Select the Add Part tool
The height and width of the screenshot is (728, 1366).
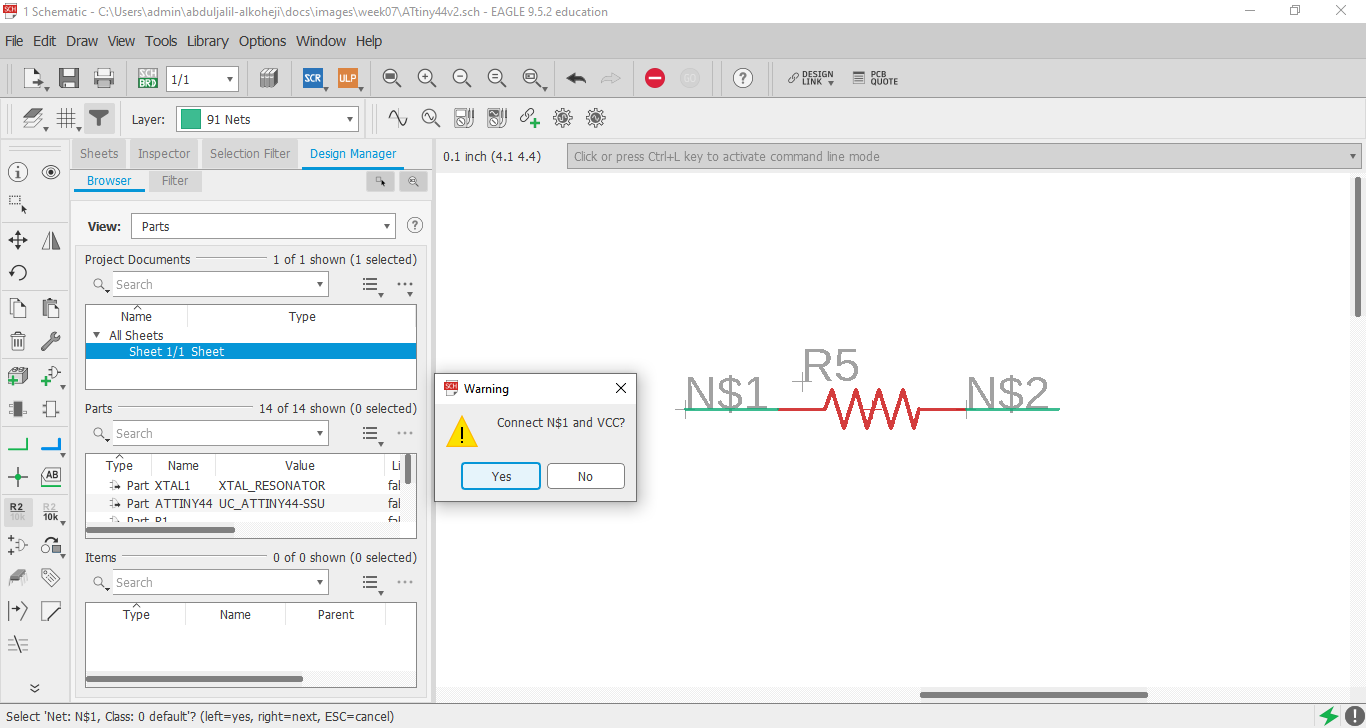pos(17,376)
